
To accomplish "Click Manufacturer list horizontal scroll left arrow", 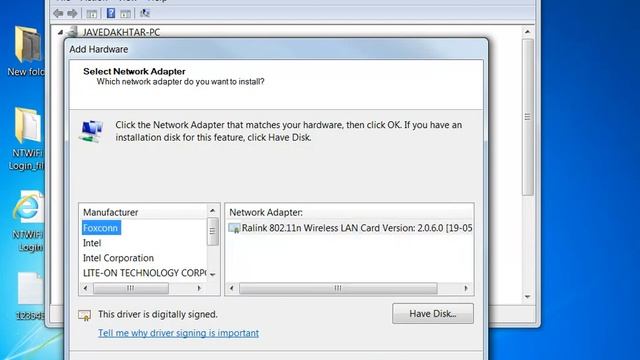I will tap(85, 288).
